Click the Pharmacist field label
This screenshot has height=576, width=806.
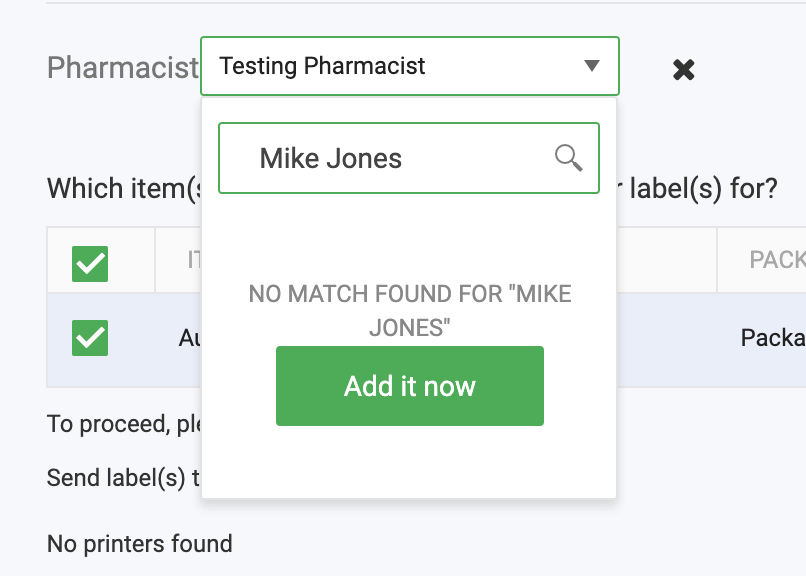click(122, 67)
